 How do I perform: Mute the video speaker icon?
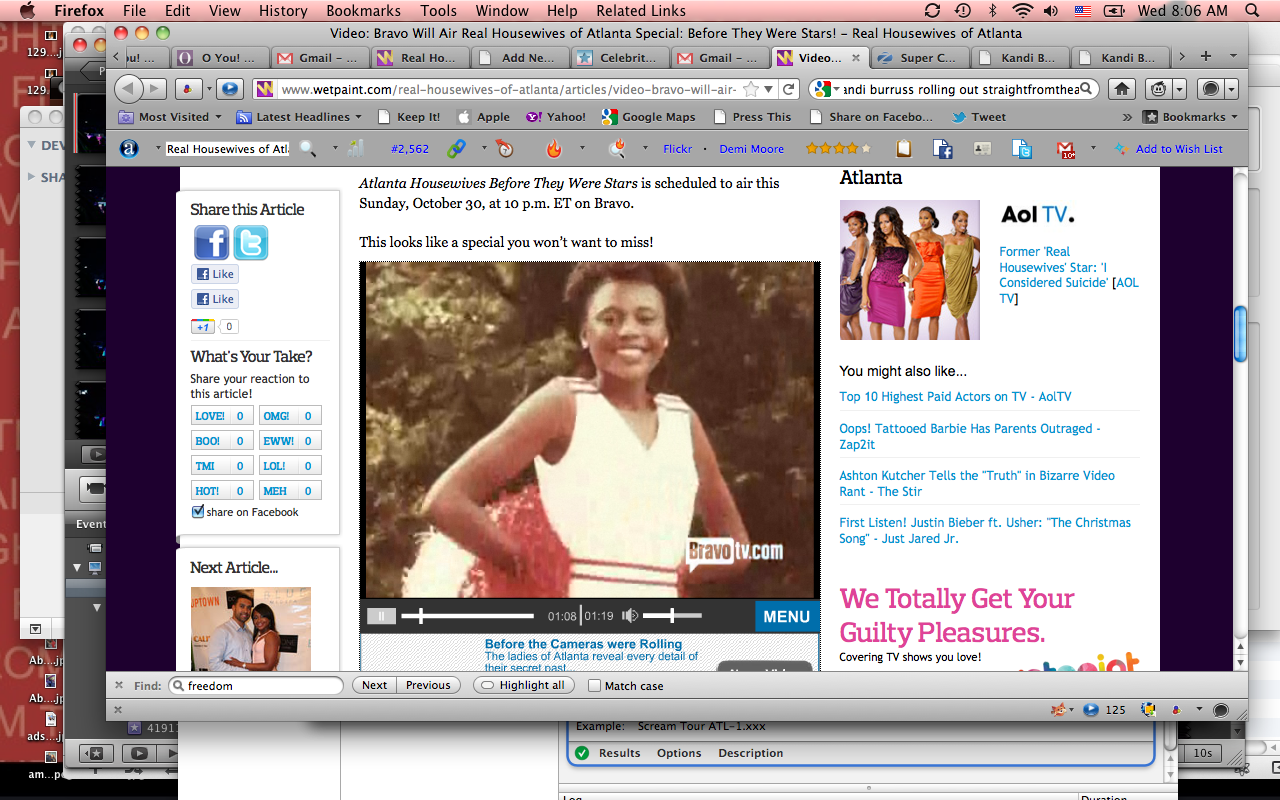click(630, 616)
